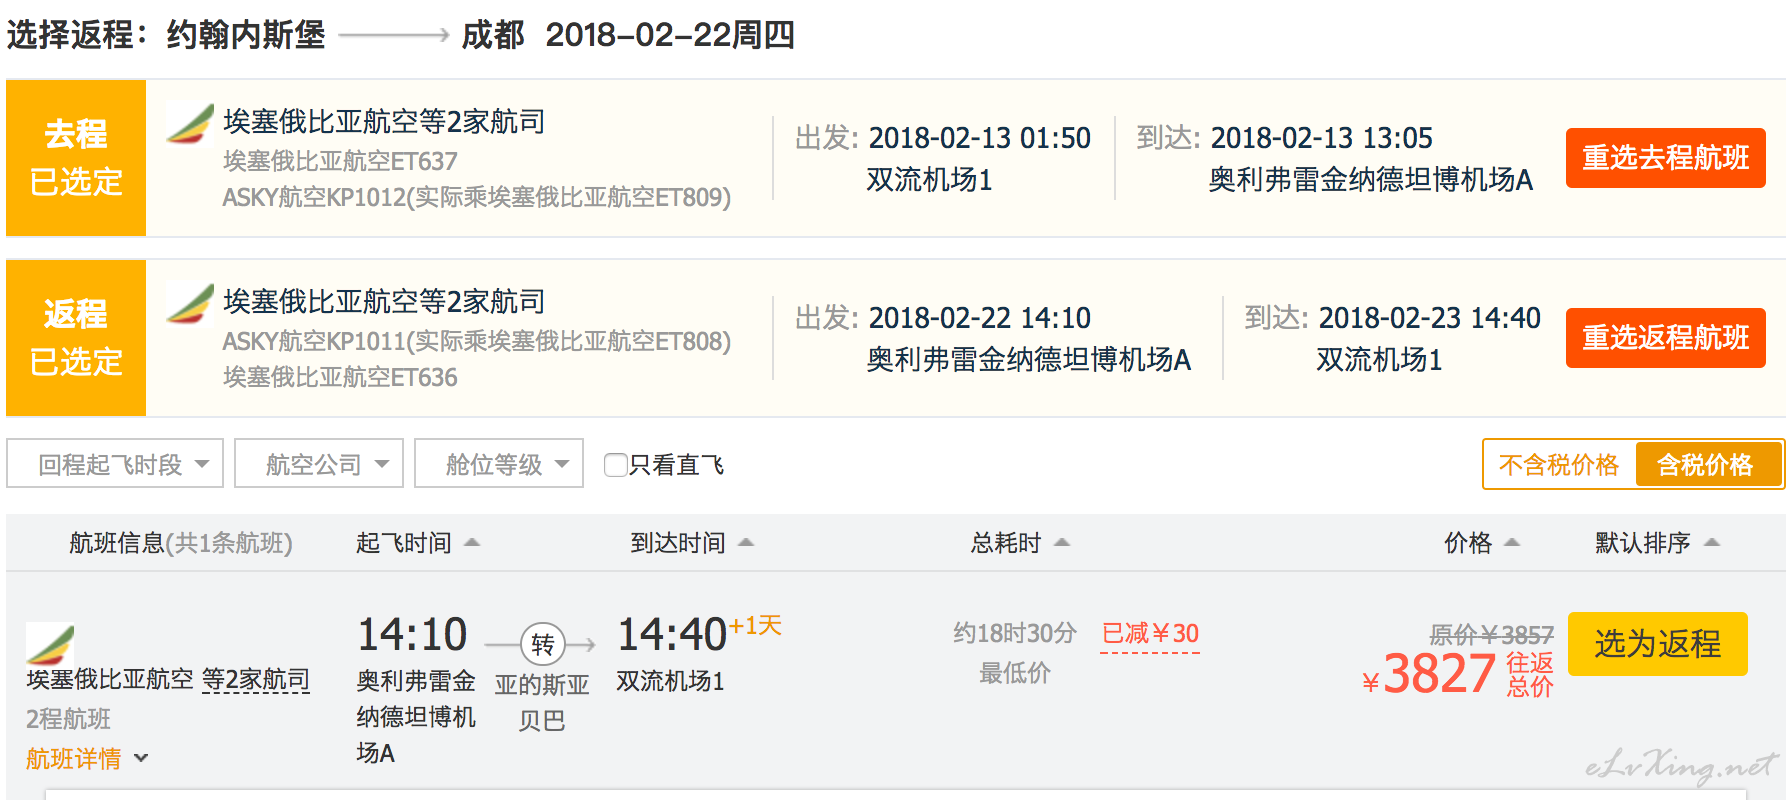
Task: Click Ethiopian Airlines logo in return row
Action: [190, 303]
